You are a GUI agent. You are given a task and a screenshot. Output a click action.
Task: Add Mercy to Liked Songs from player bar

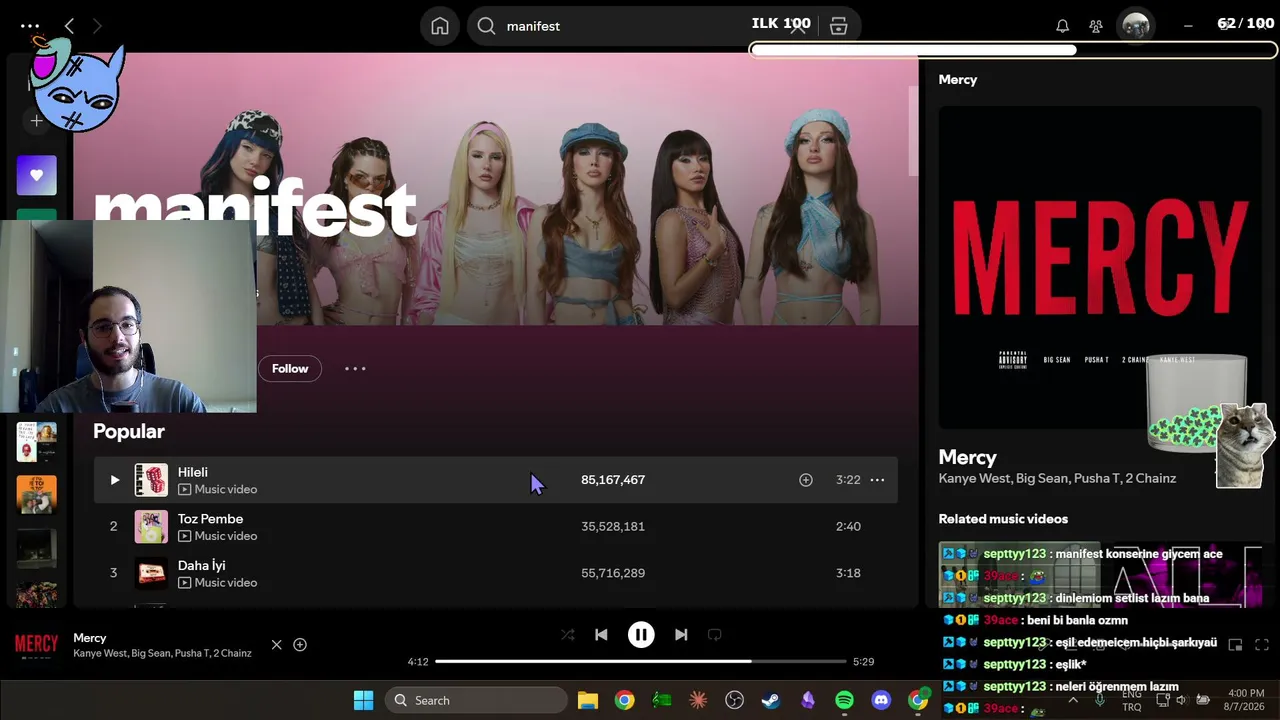point(300,645)
